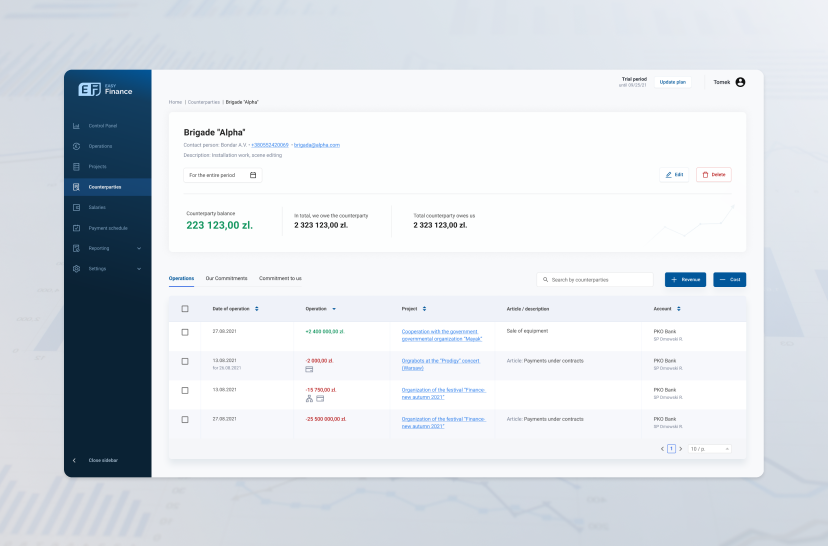This screenshot has width=828, height=546.
Task: Expand the Settings sidebar submenu
Action: [x=139, y=269]
